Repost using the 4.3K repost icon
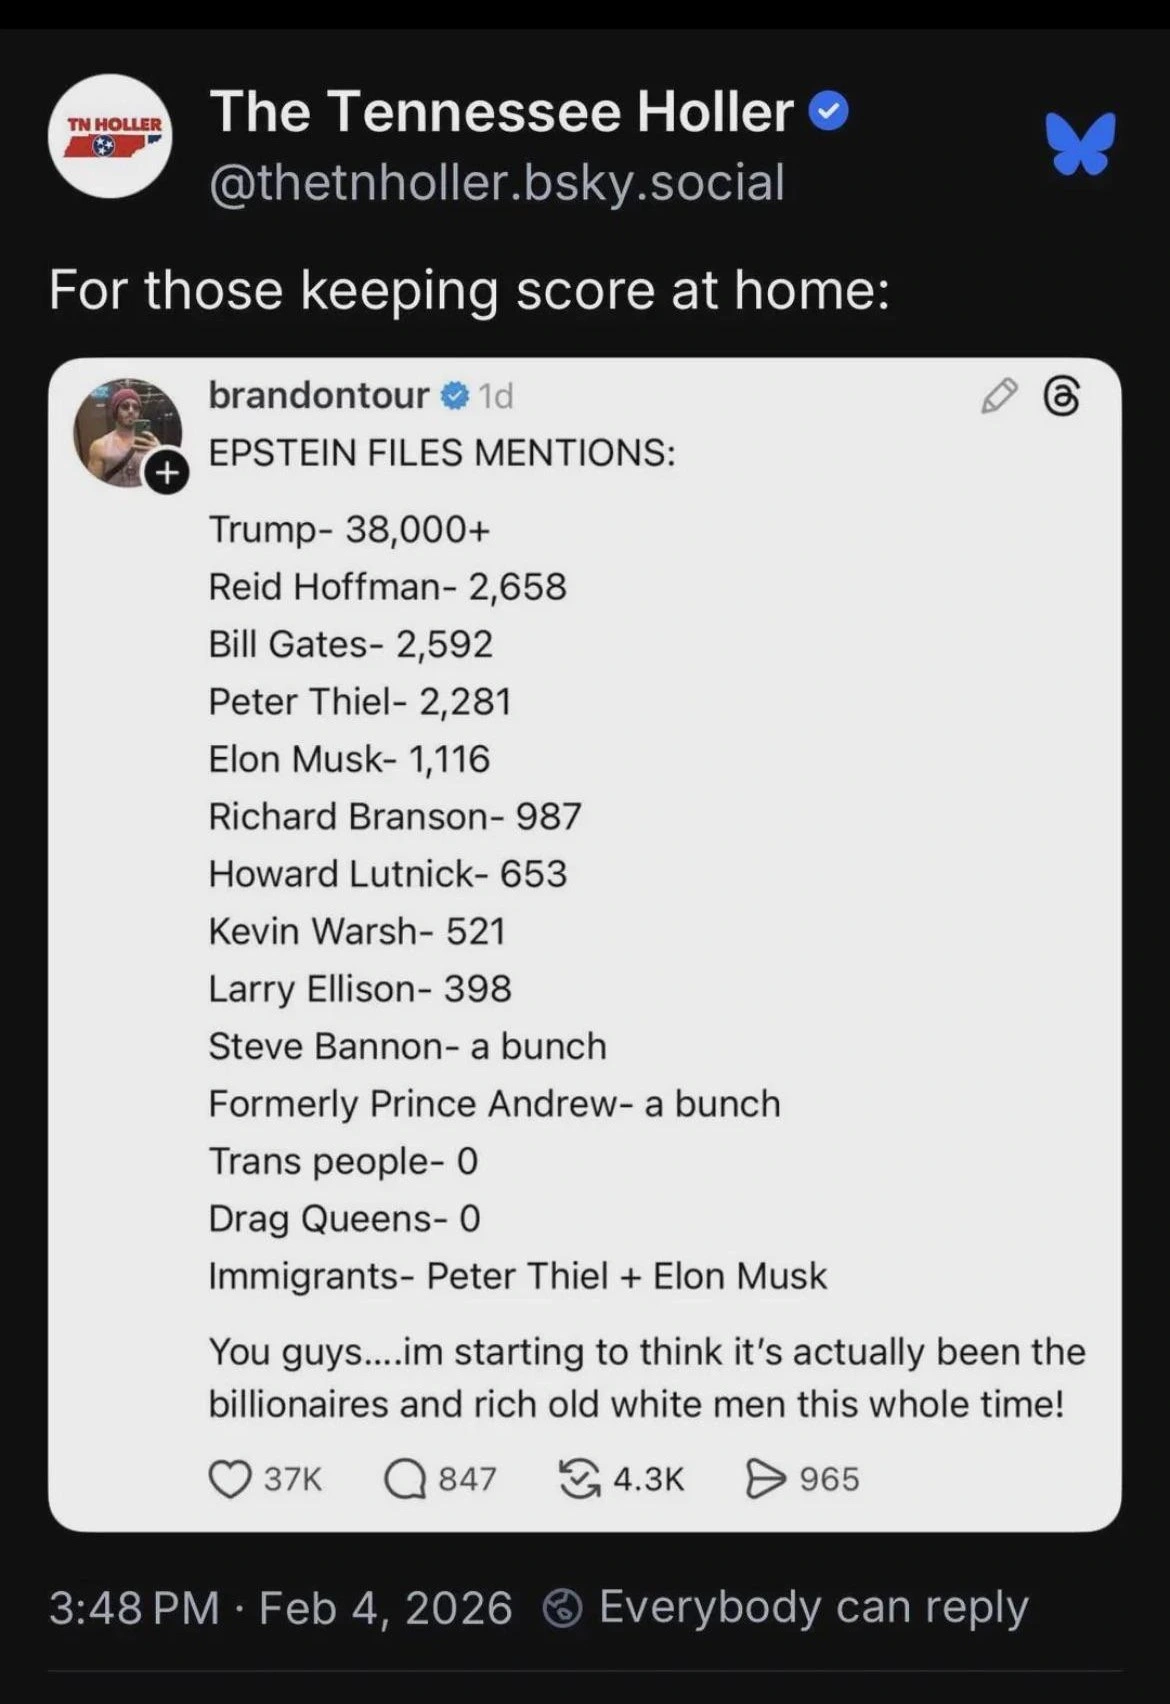 [579, 1479]
